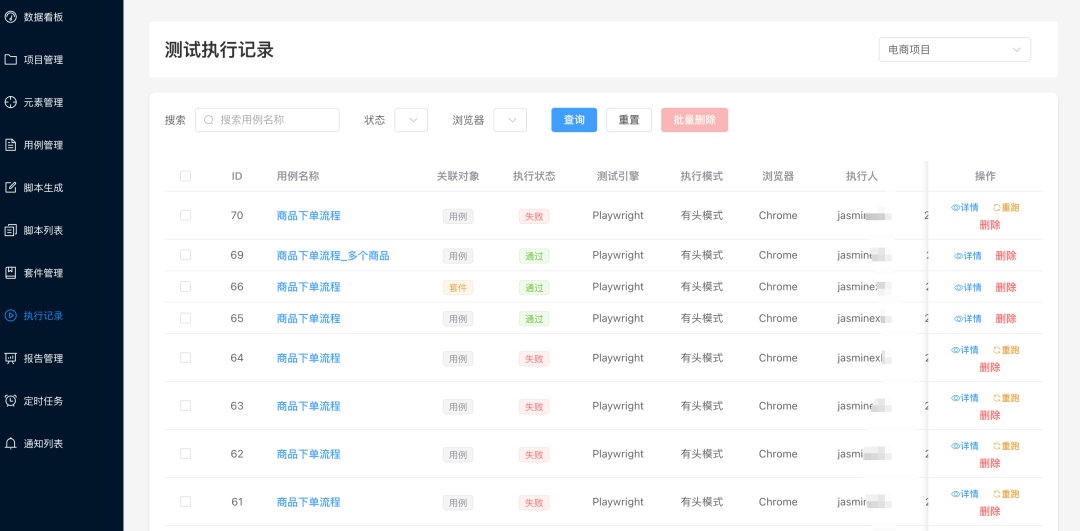Expand the 状态 filter dropdown
Viewport: 1080px width, 531px height.
click(x=411, y=120)
